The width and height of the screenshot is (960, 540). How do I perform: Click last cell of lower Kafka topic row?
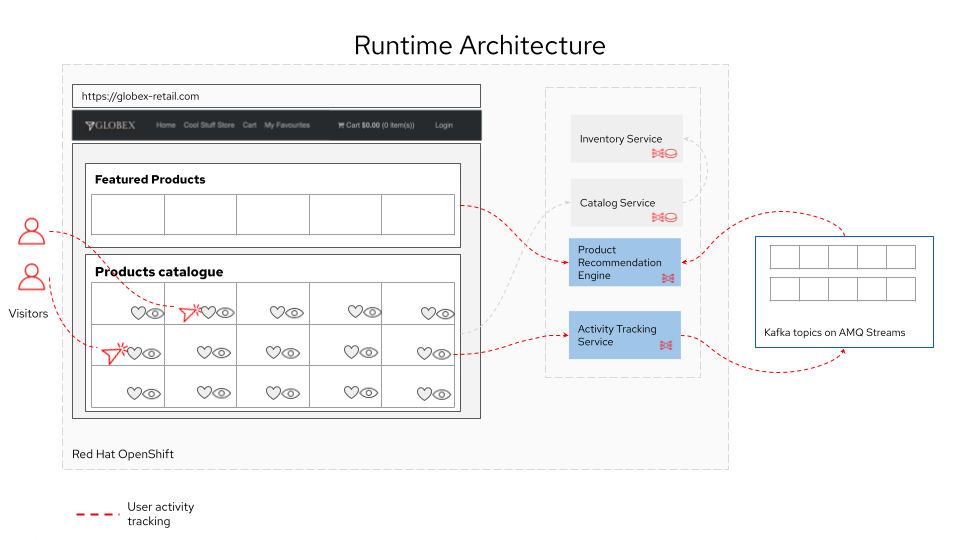click(x=901, y=289)
